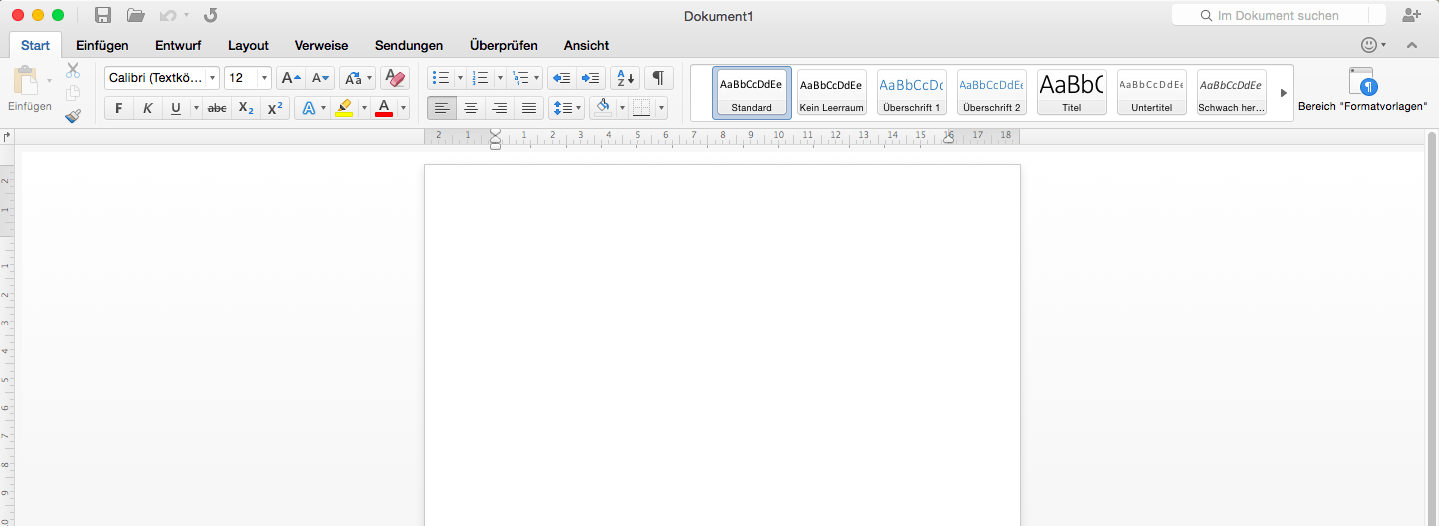Switch to the Ansicht tab

click(586, 45)
